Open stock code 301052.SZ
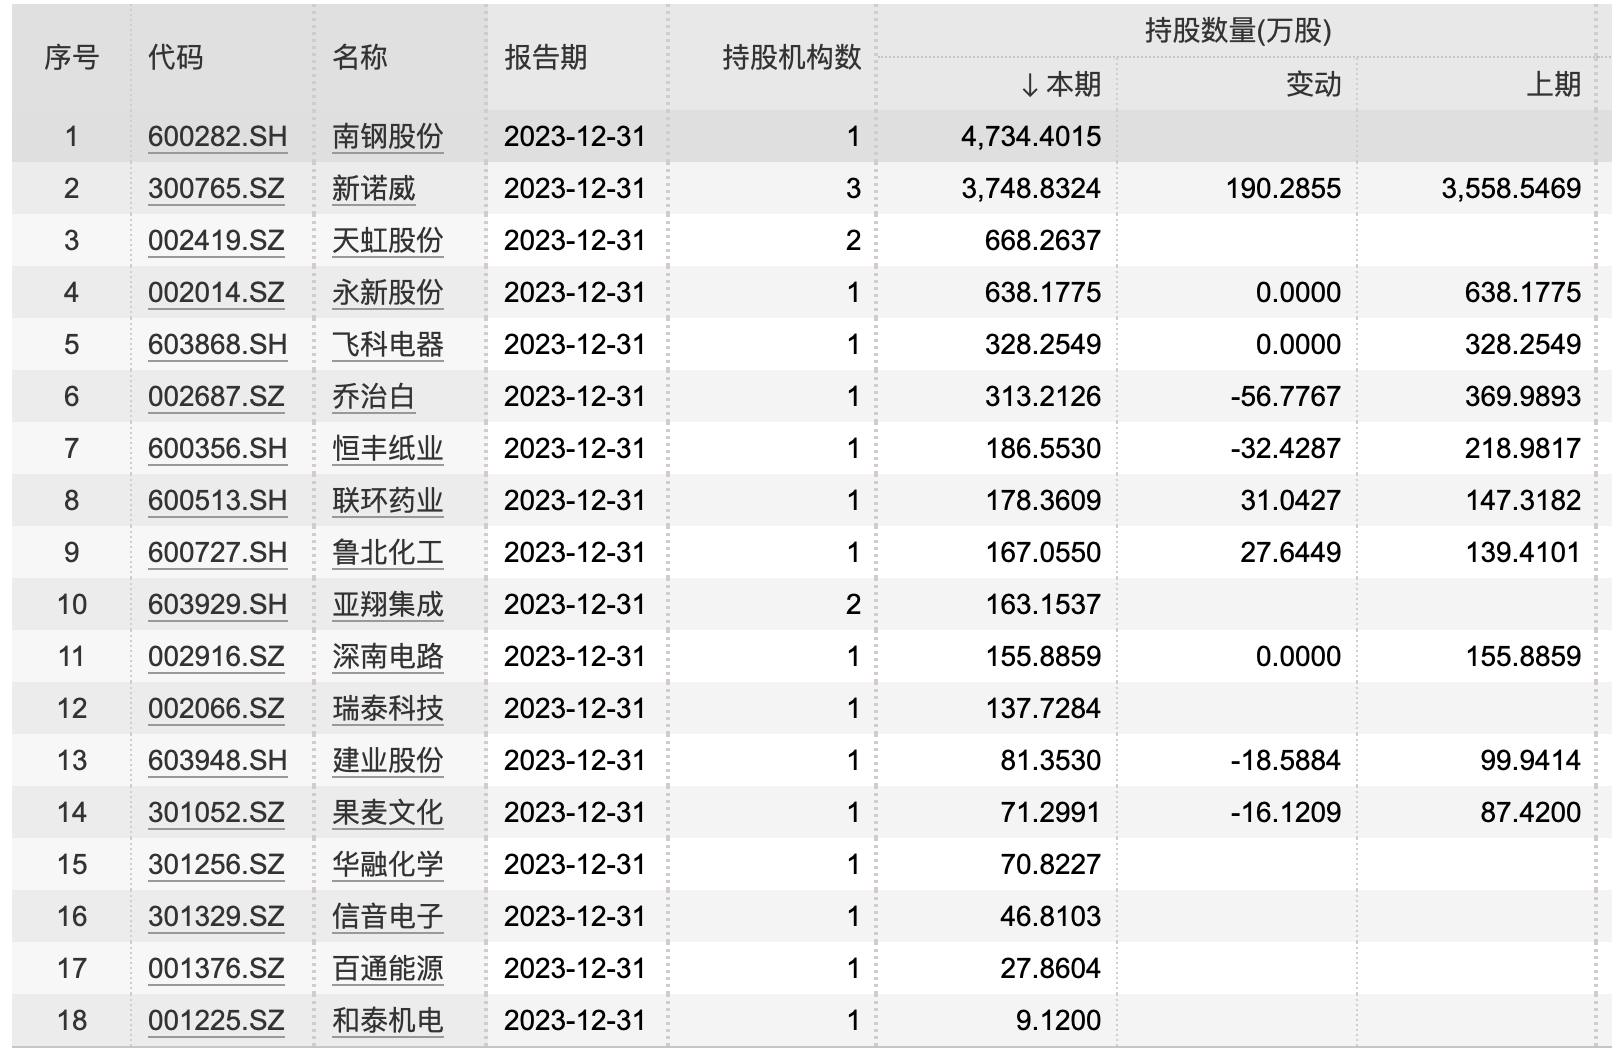This screenshot has height=1050, width=1612. tap(216, 813)
